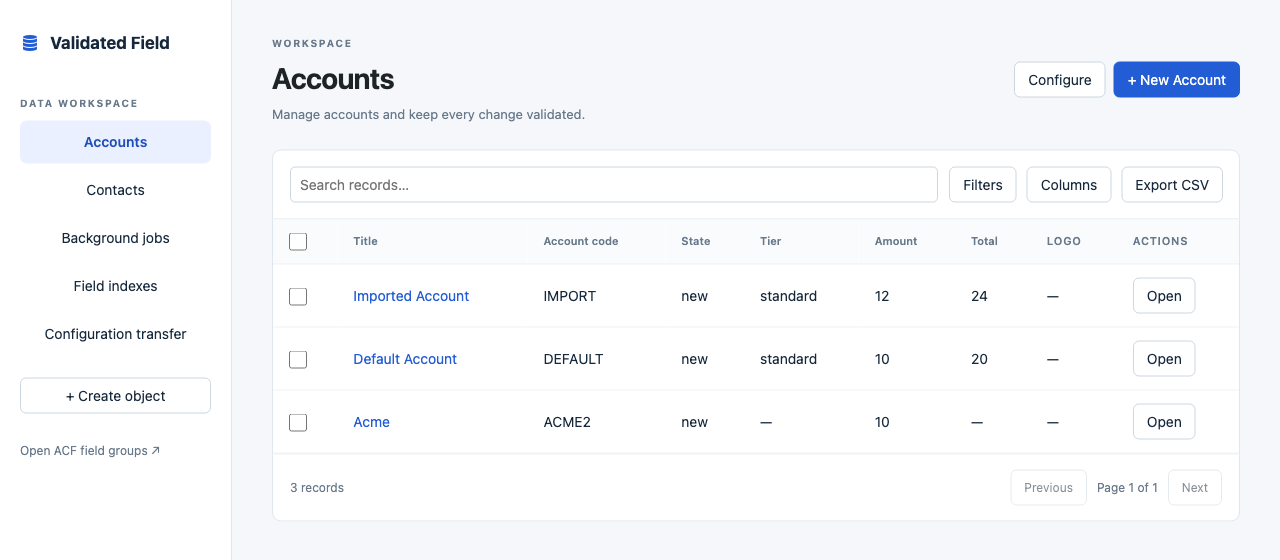Open the Columns chooser

(1068, 185)
